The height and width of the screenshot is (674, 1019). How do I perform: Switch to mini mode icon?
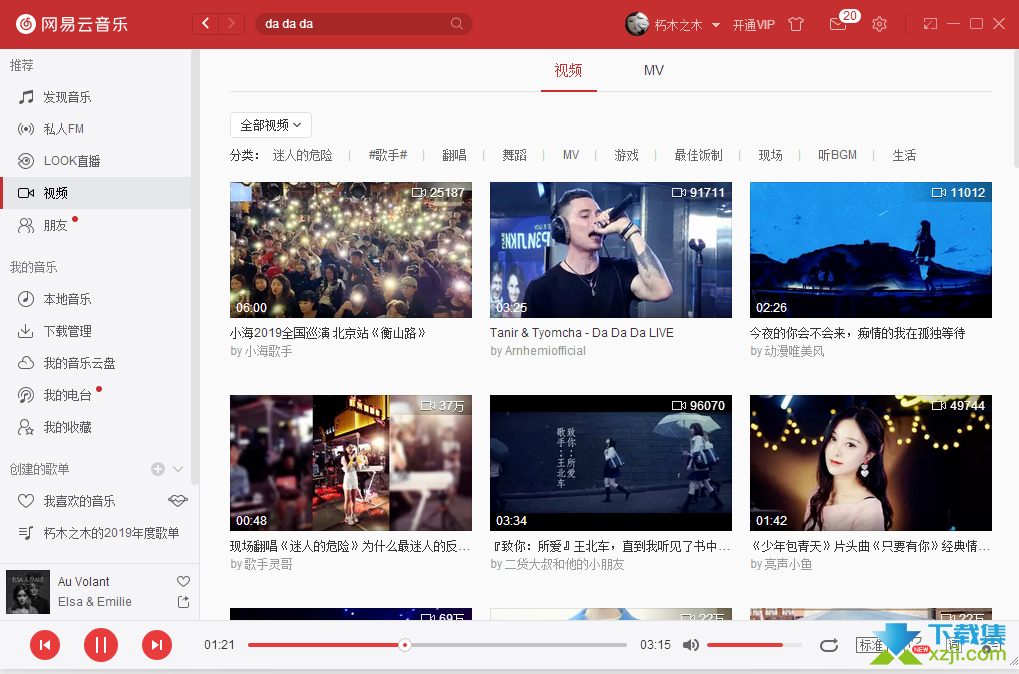[x=930, y=24]
